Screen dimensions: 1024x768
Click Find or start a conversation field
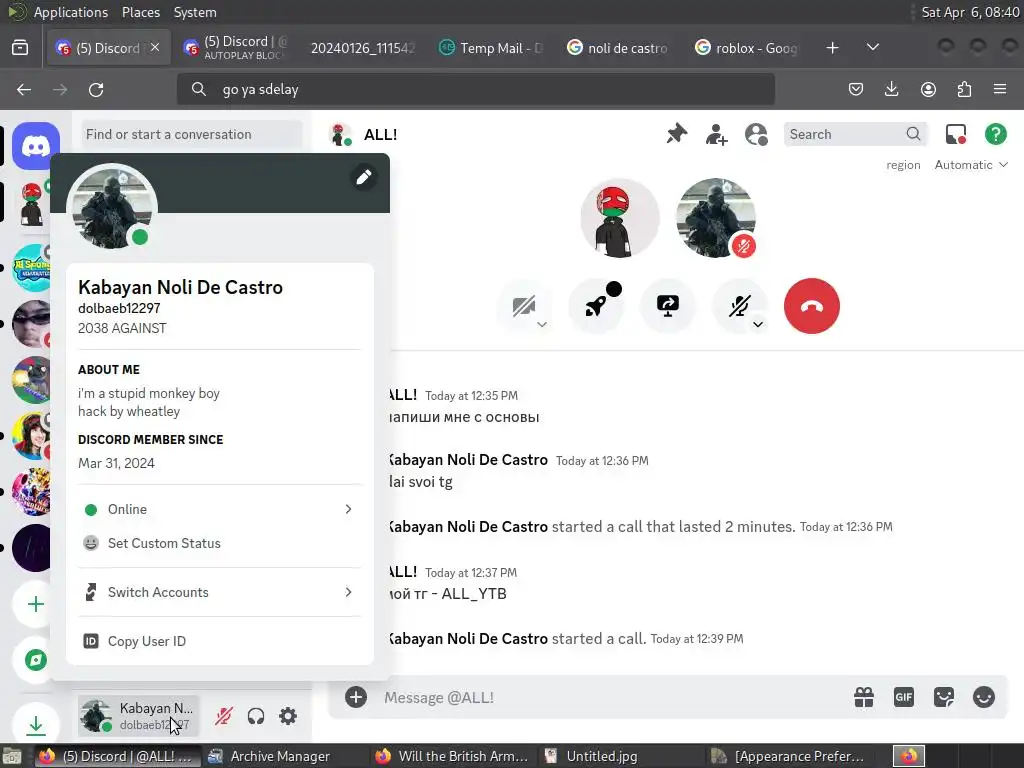[192, 134]
